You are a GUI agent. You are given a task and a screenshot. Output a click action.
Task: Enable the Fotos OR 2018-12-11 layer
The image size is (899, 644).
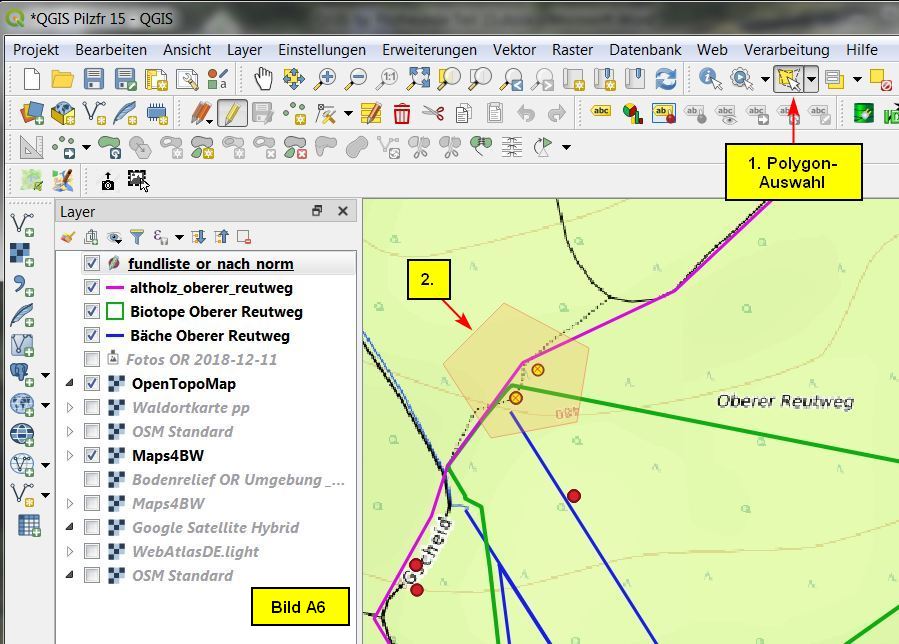[x=92, y=360]
